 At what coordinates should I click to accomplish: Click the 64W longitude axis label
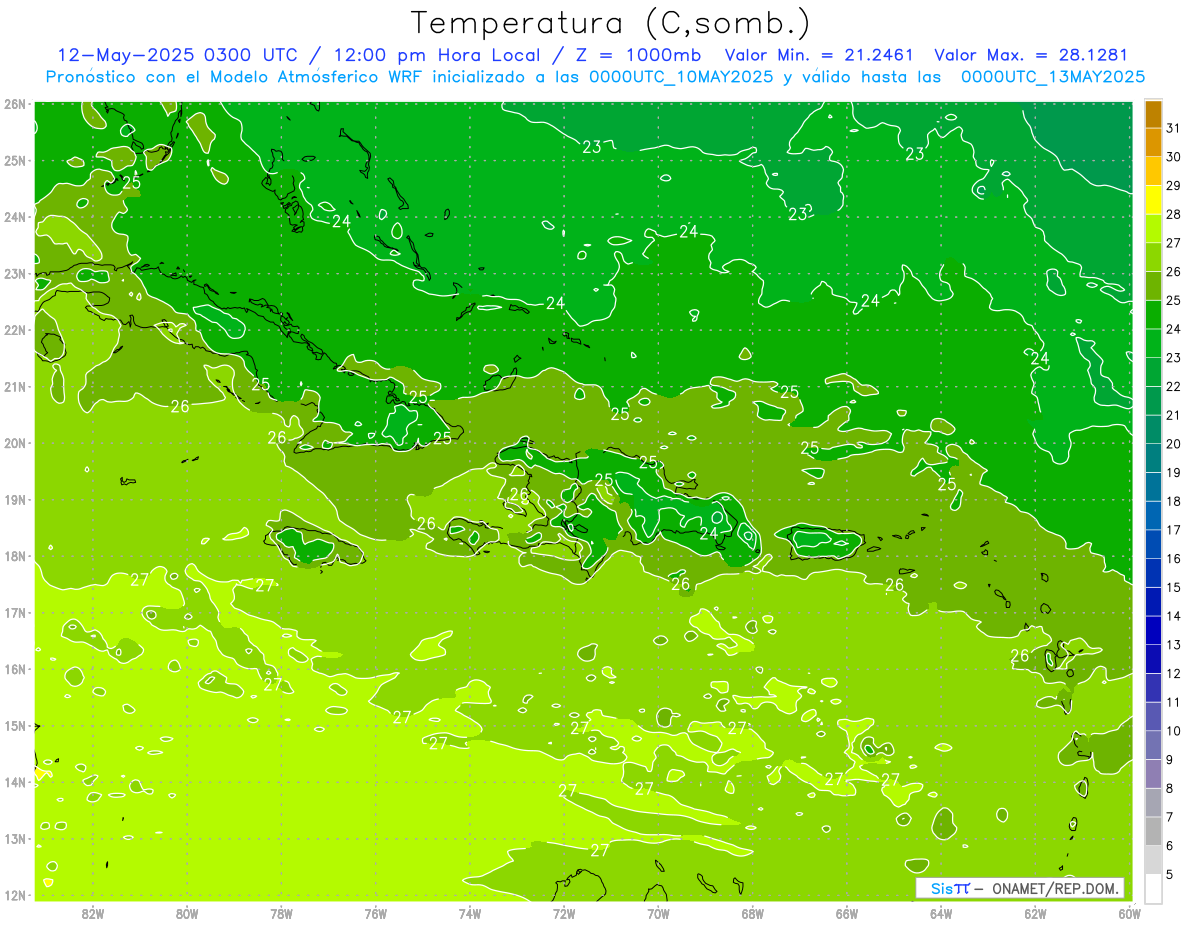(941, 913)
